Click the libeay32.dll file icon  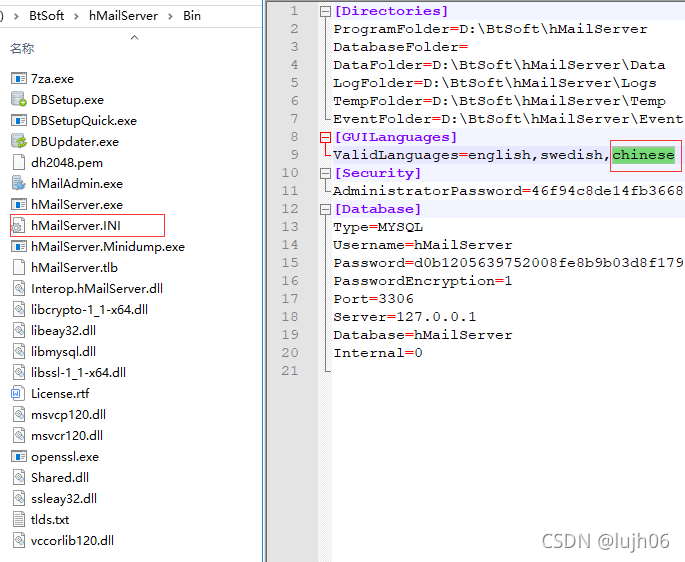(18, 330)
